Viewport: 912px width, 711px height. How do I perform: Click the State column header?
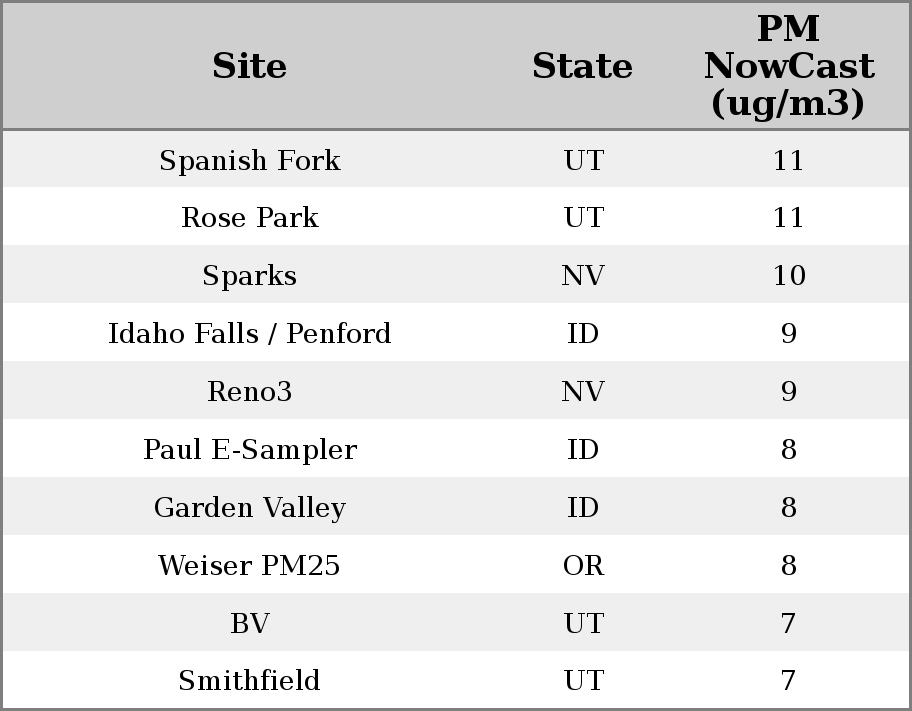click(582, 66)
